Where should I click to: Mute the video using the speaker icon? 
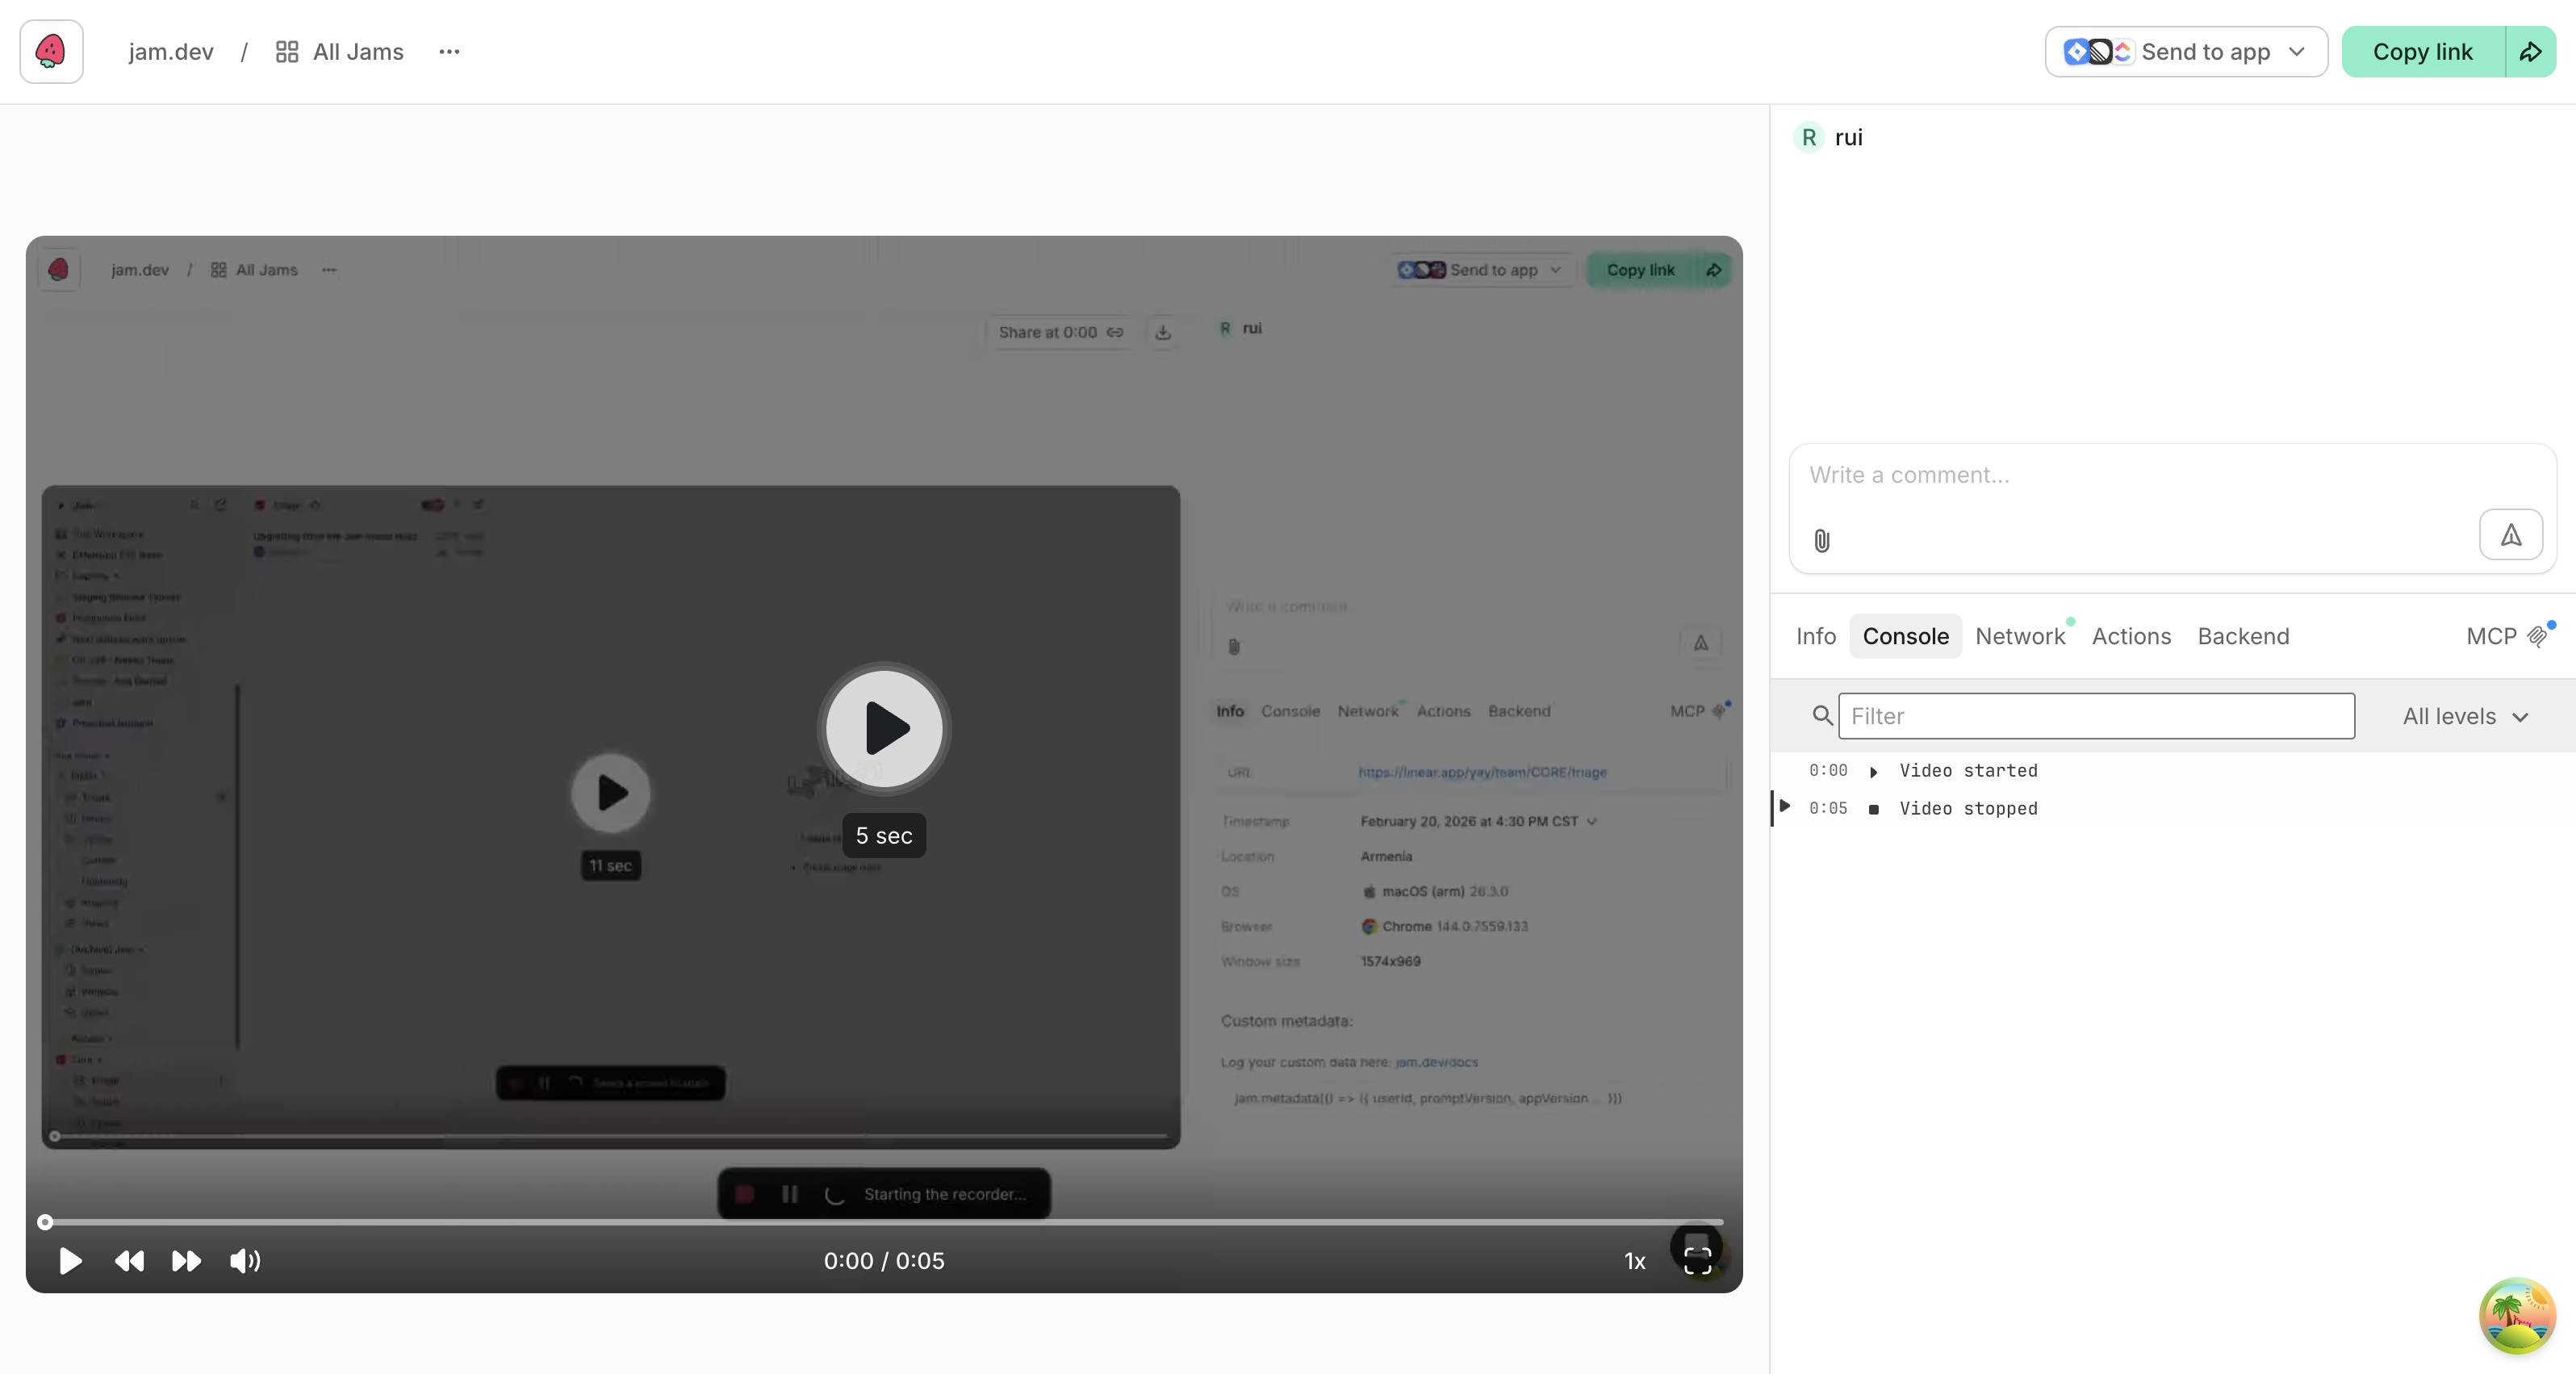coord(245,1261)
